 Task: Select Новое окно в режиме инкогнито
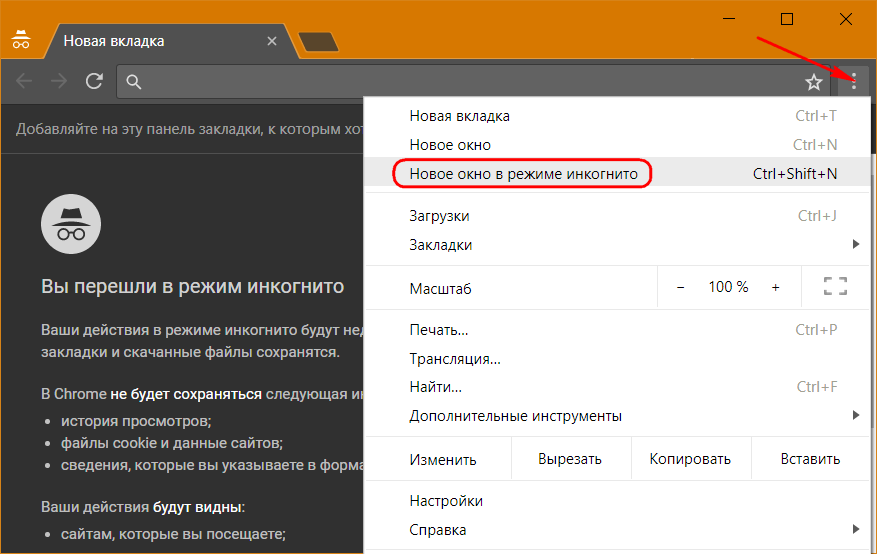(x=523, y=174)
